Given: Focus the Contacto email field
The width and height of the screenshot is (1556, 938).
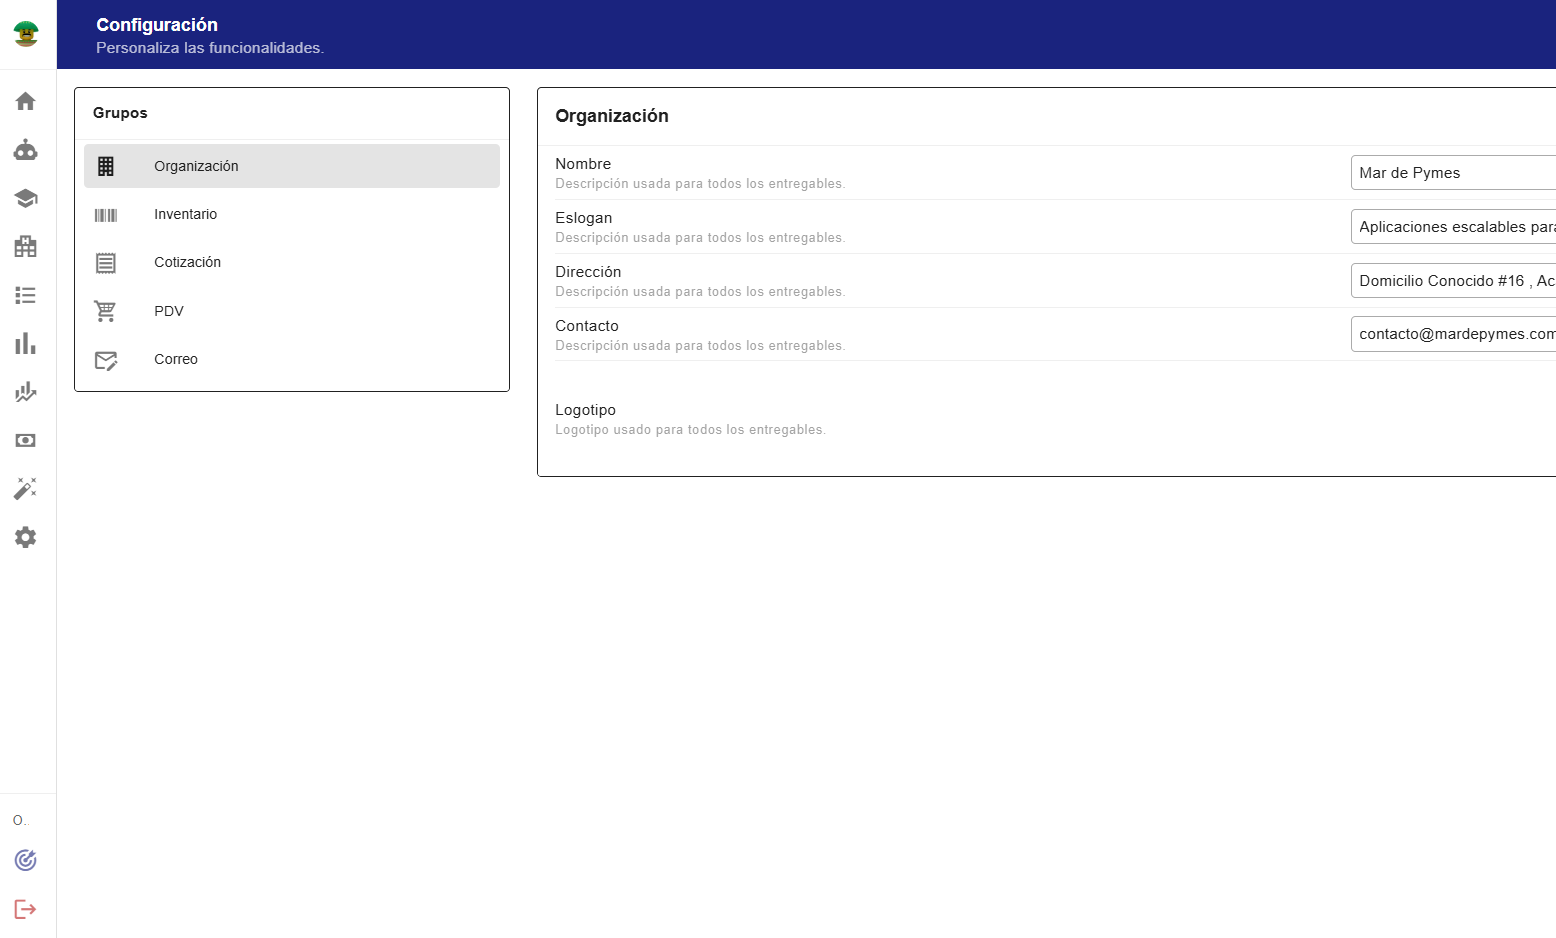Looking at the screenshot, I should click(1453, 334).
